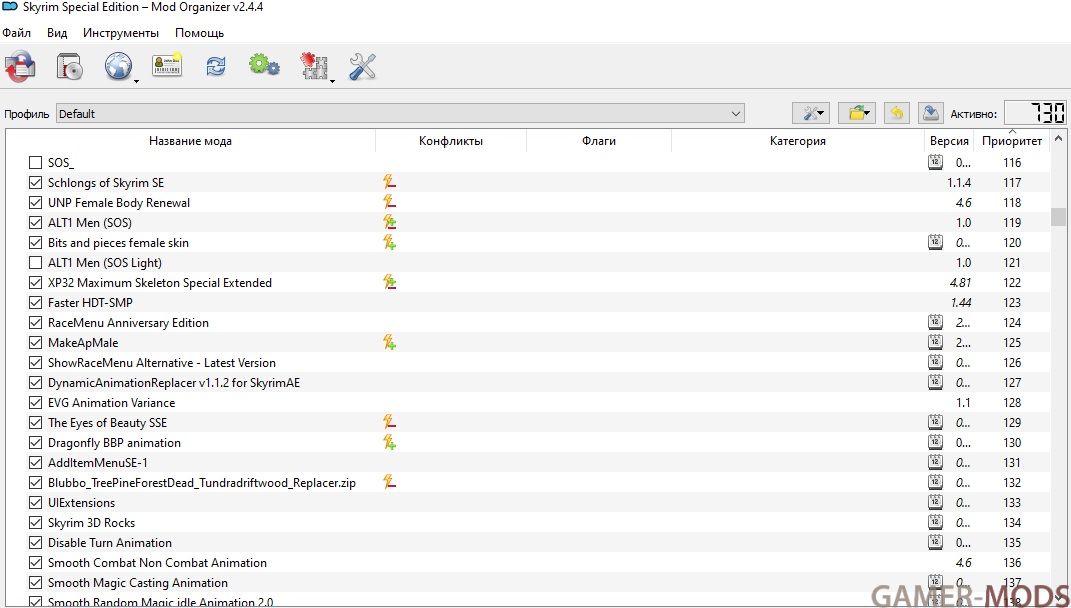Click conflict icon for The Eyes of Beauty SSE
1071x608 pixels.
pos(389,422)
